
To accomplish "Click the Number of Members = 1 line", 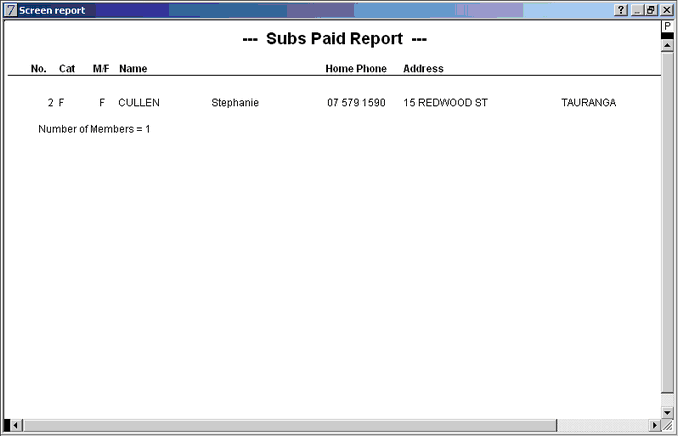I will (94, 129).
